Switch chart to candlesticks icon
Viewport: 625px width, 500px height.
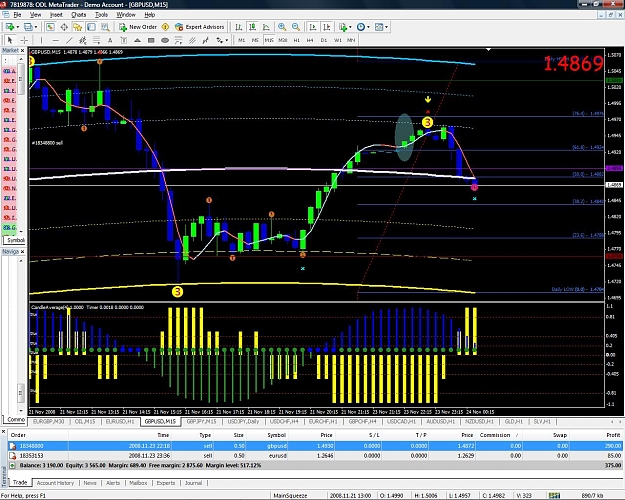point(252,27)
